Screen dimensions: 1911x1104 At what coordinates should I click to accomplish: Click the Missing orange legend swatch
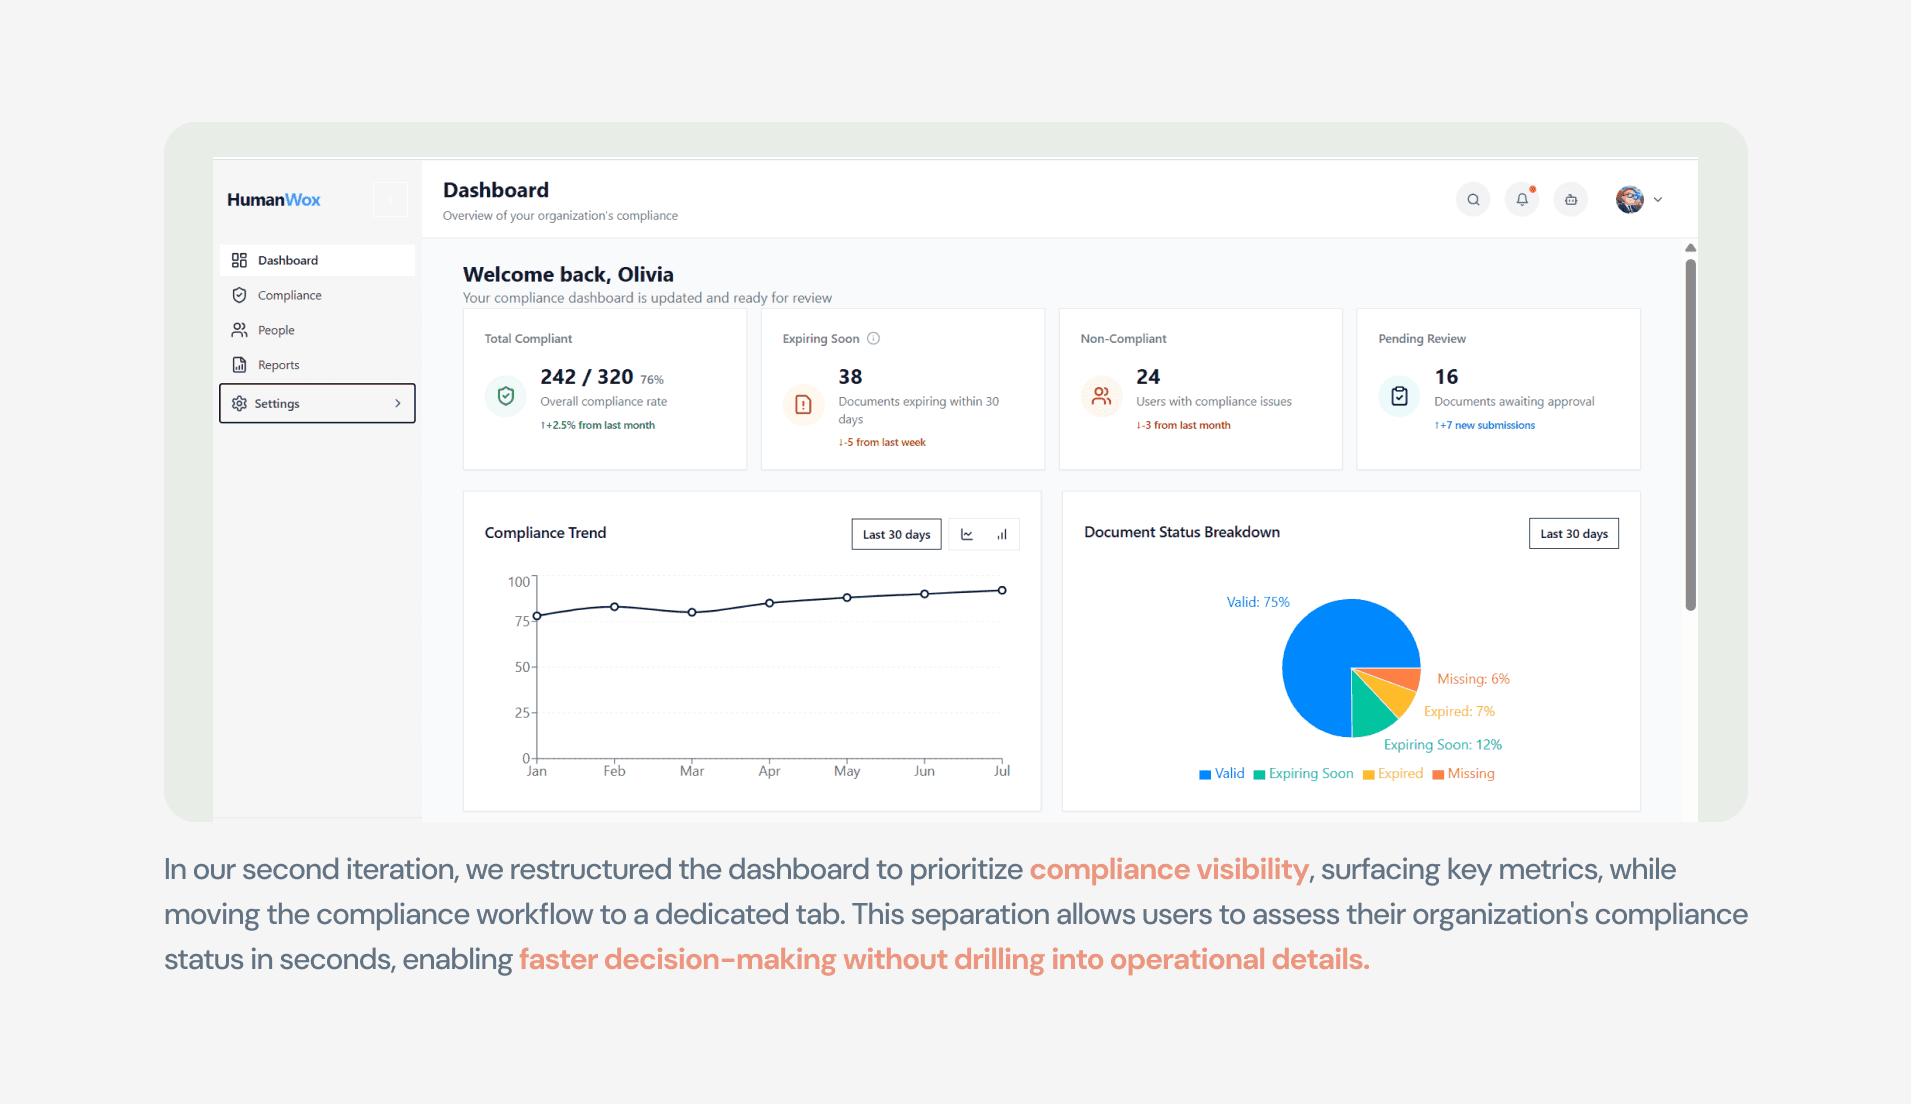point(1438,774)
